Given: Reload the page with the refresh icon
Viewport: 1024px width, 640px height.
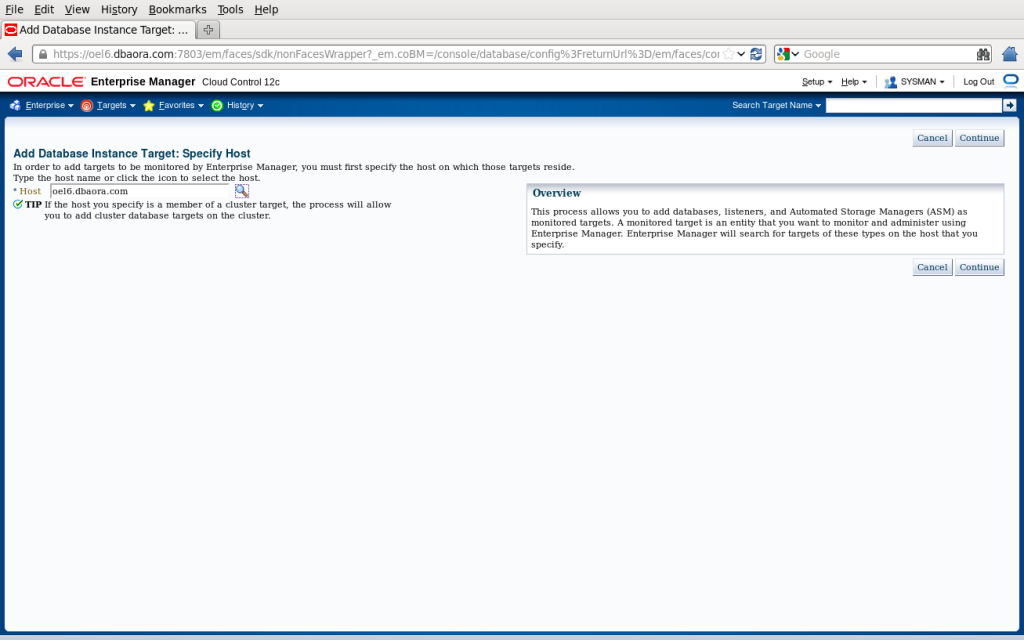Looking at the screenshot, I should pyautogui.click(x=756, y=54).
